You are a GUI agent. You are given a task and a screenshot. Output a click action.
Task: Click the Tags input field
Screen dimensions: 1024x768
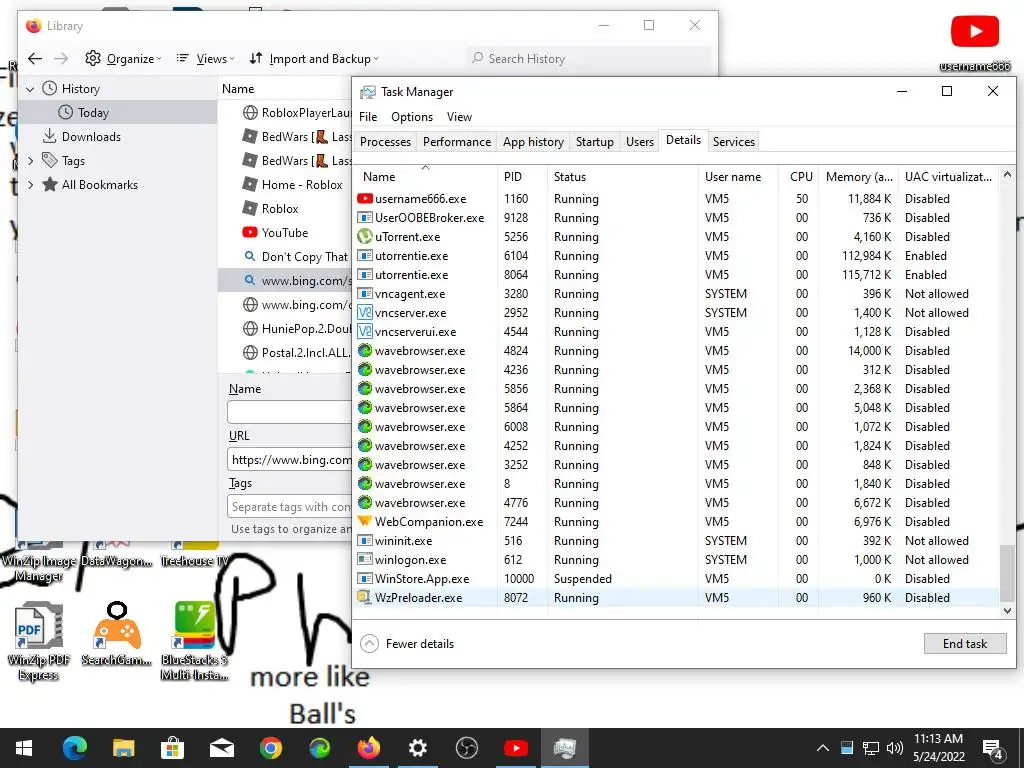coord(290,507)
